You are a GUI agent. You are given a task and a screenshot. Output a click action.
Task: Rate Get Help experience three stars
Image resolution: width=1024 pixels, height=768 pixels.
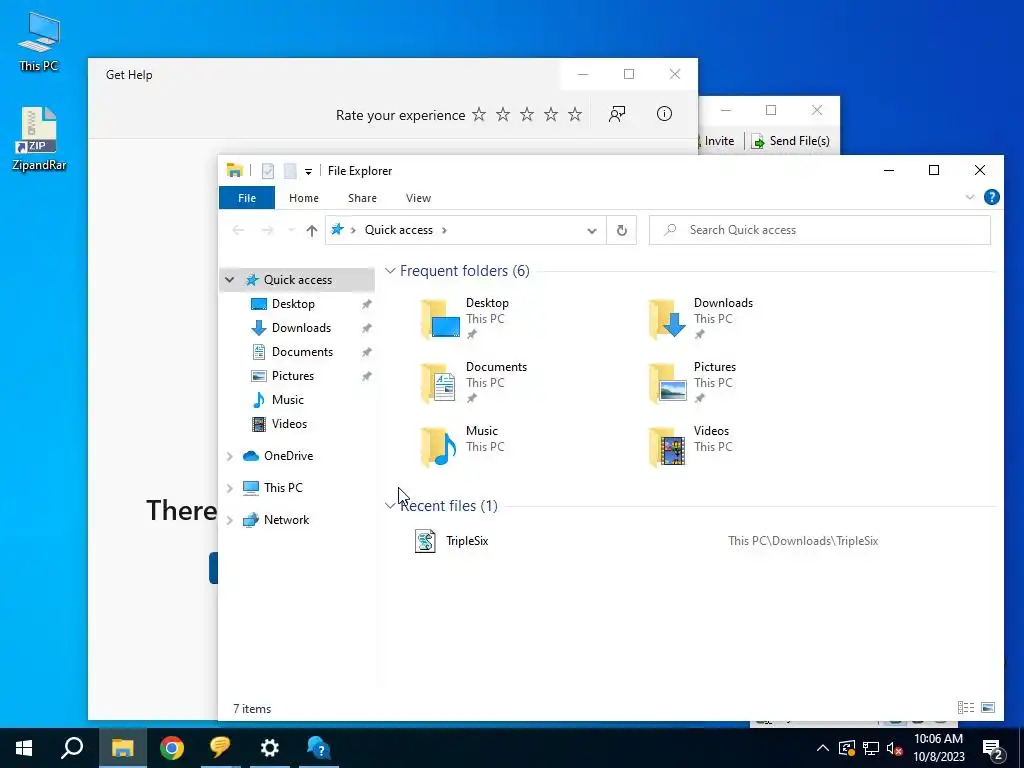coord(527,115)
